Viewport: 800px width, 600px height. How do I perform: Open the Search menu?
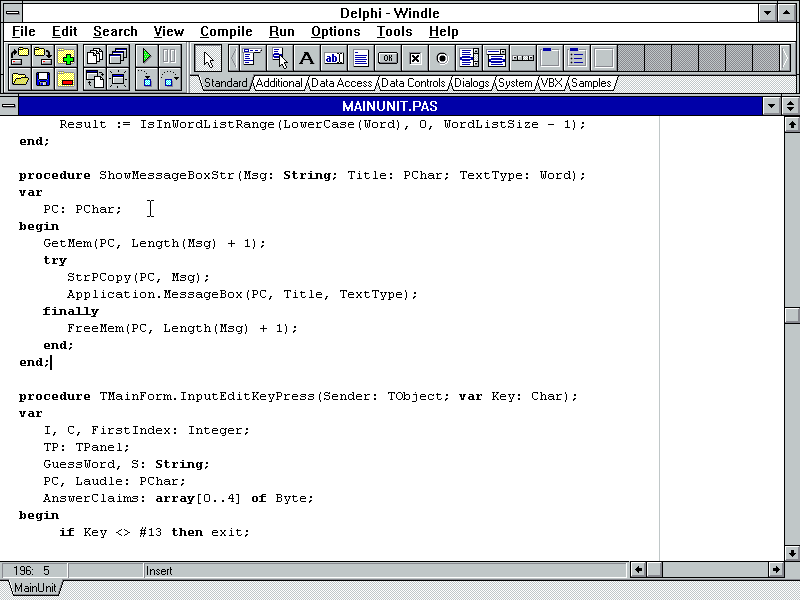coord(115,32)
